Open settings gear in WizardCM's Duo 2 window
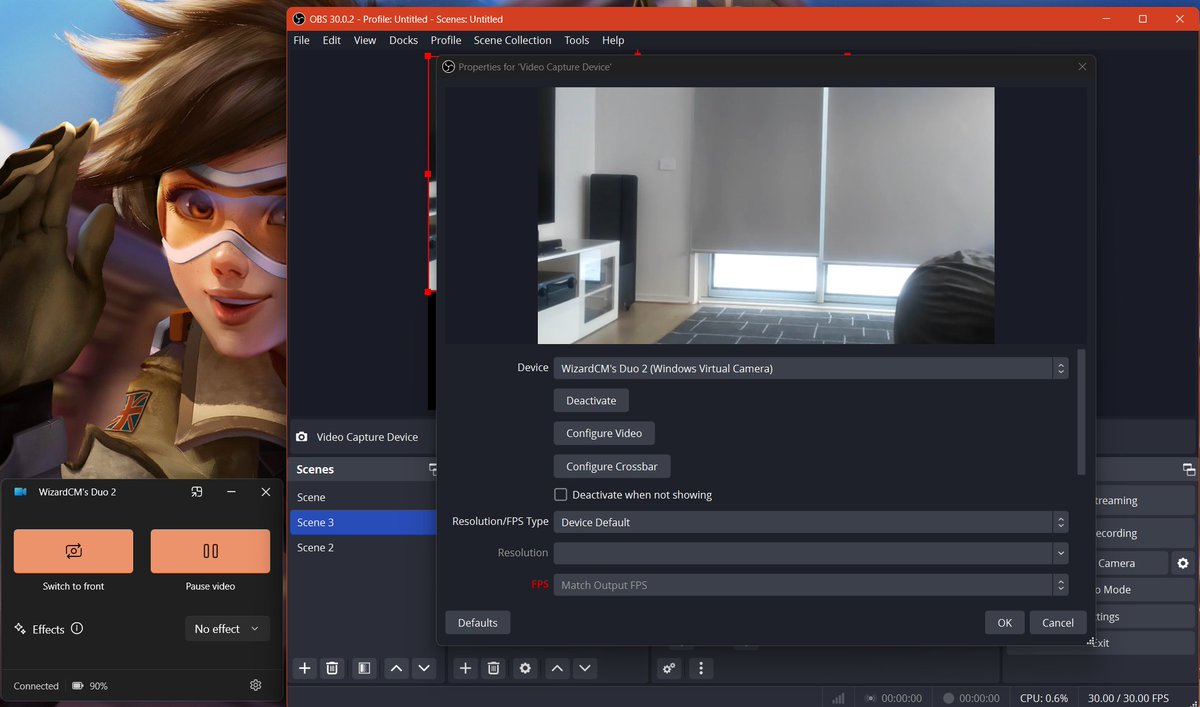Screen dimensions: 1200x707 pyautogui.click(x=256, y=685)
